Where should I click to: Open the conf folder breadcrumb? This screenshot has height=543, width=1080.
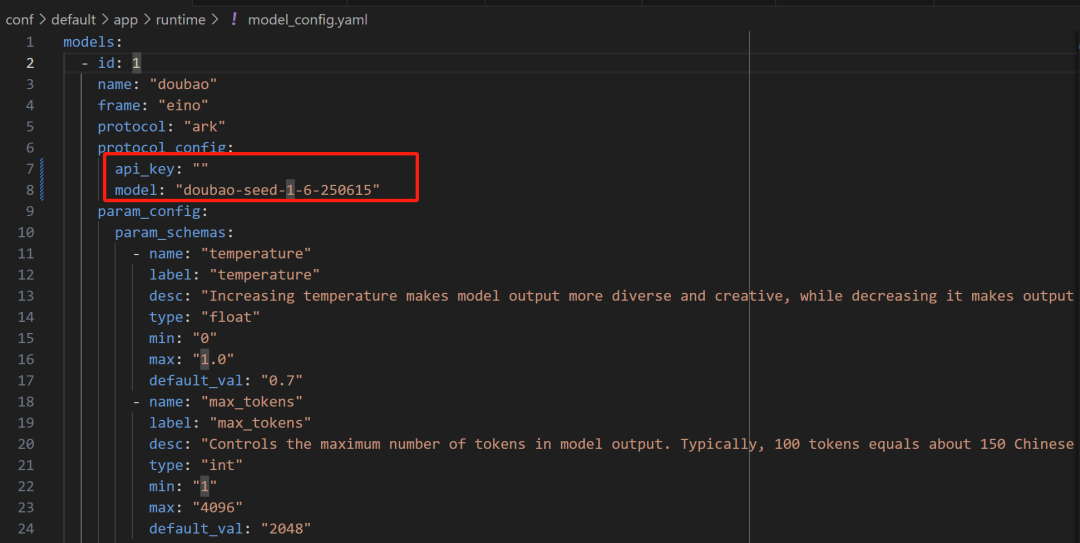(20, 19)
